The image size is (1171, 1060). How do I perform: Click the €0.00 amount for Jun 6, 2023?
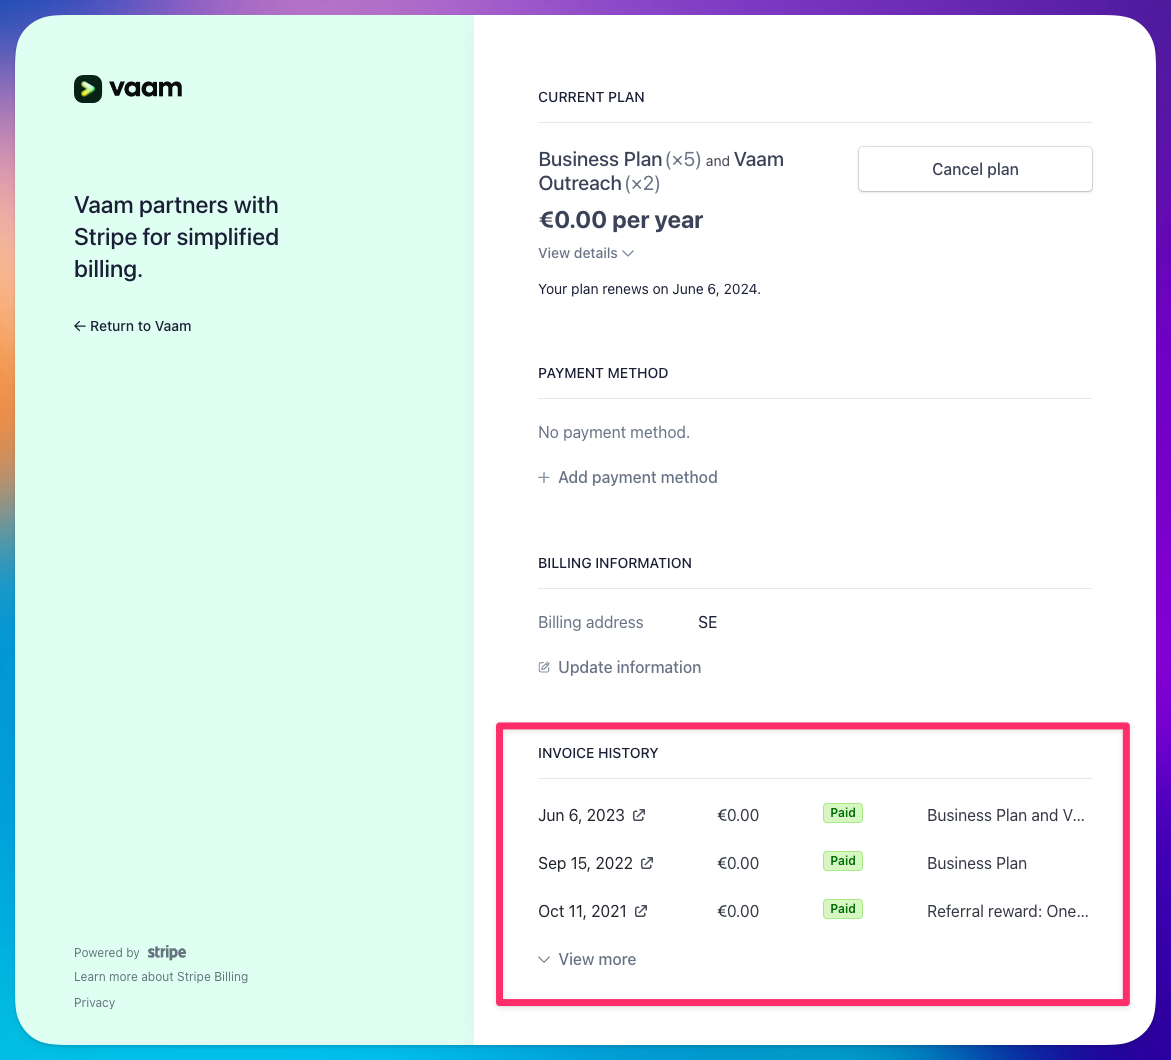(x=738, y=815)
